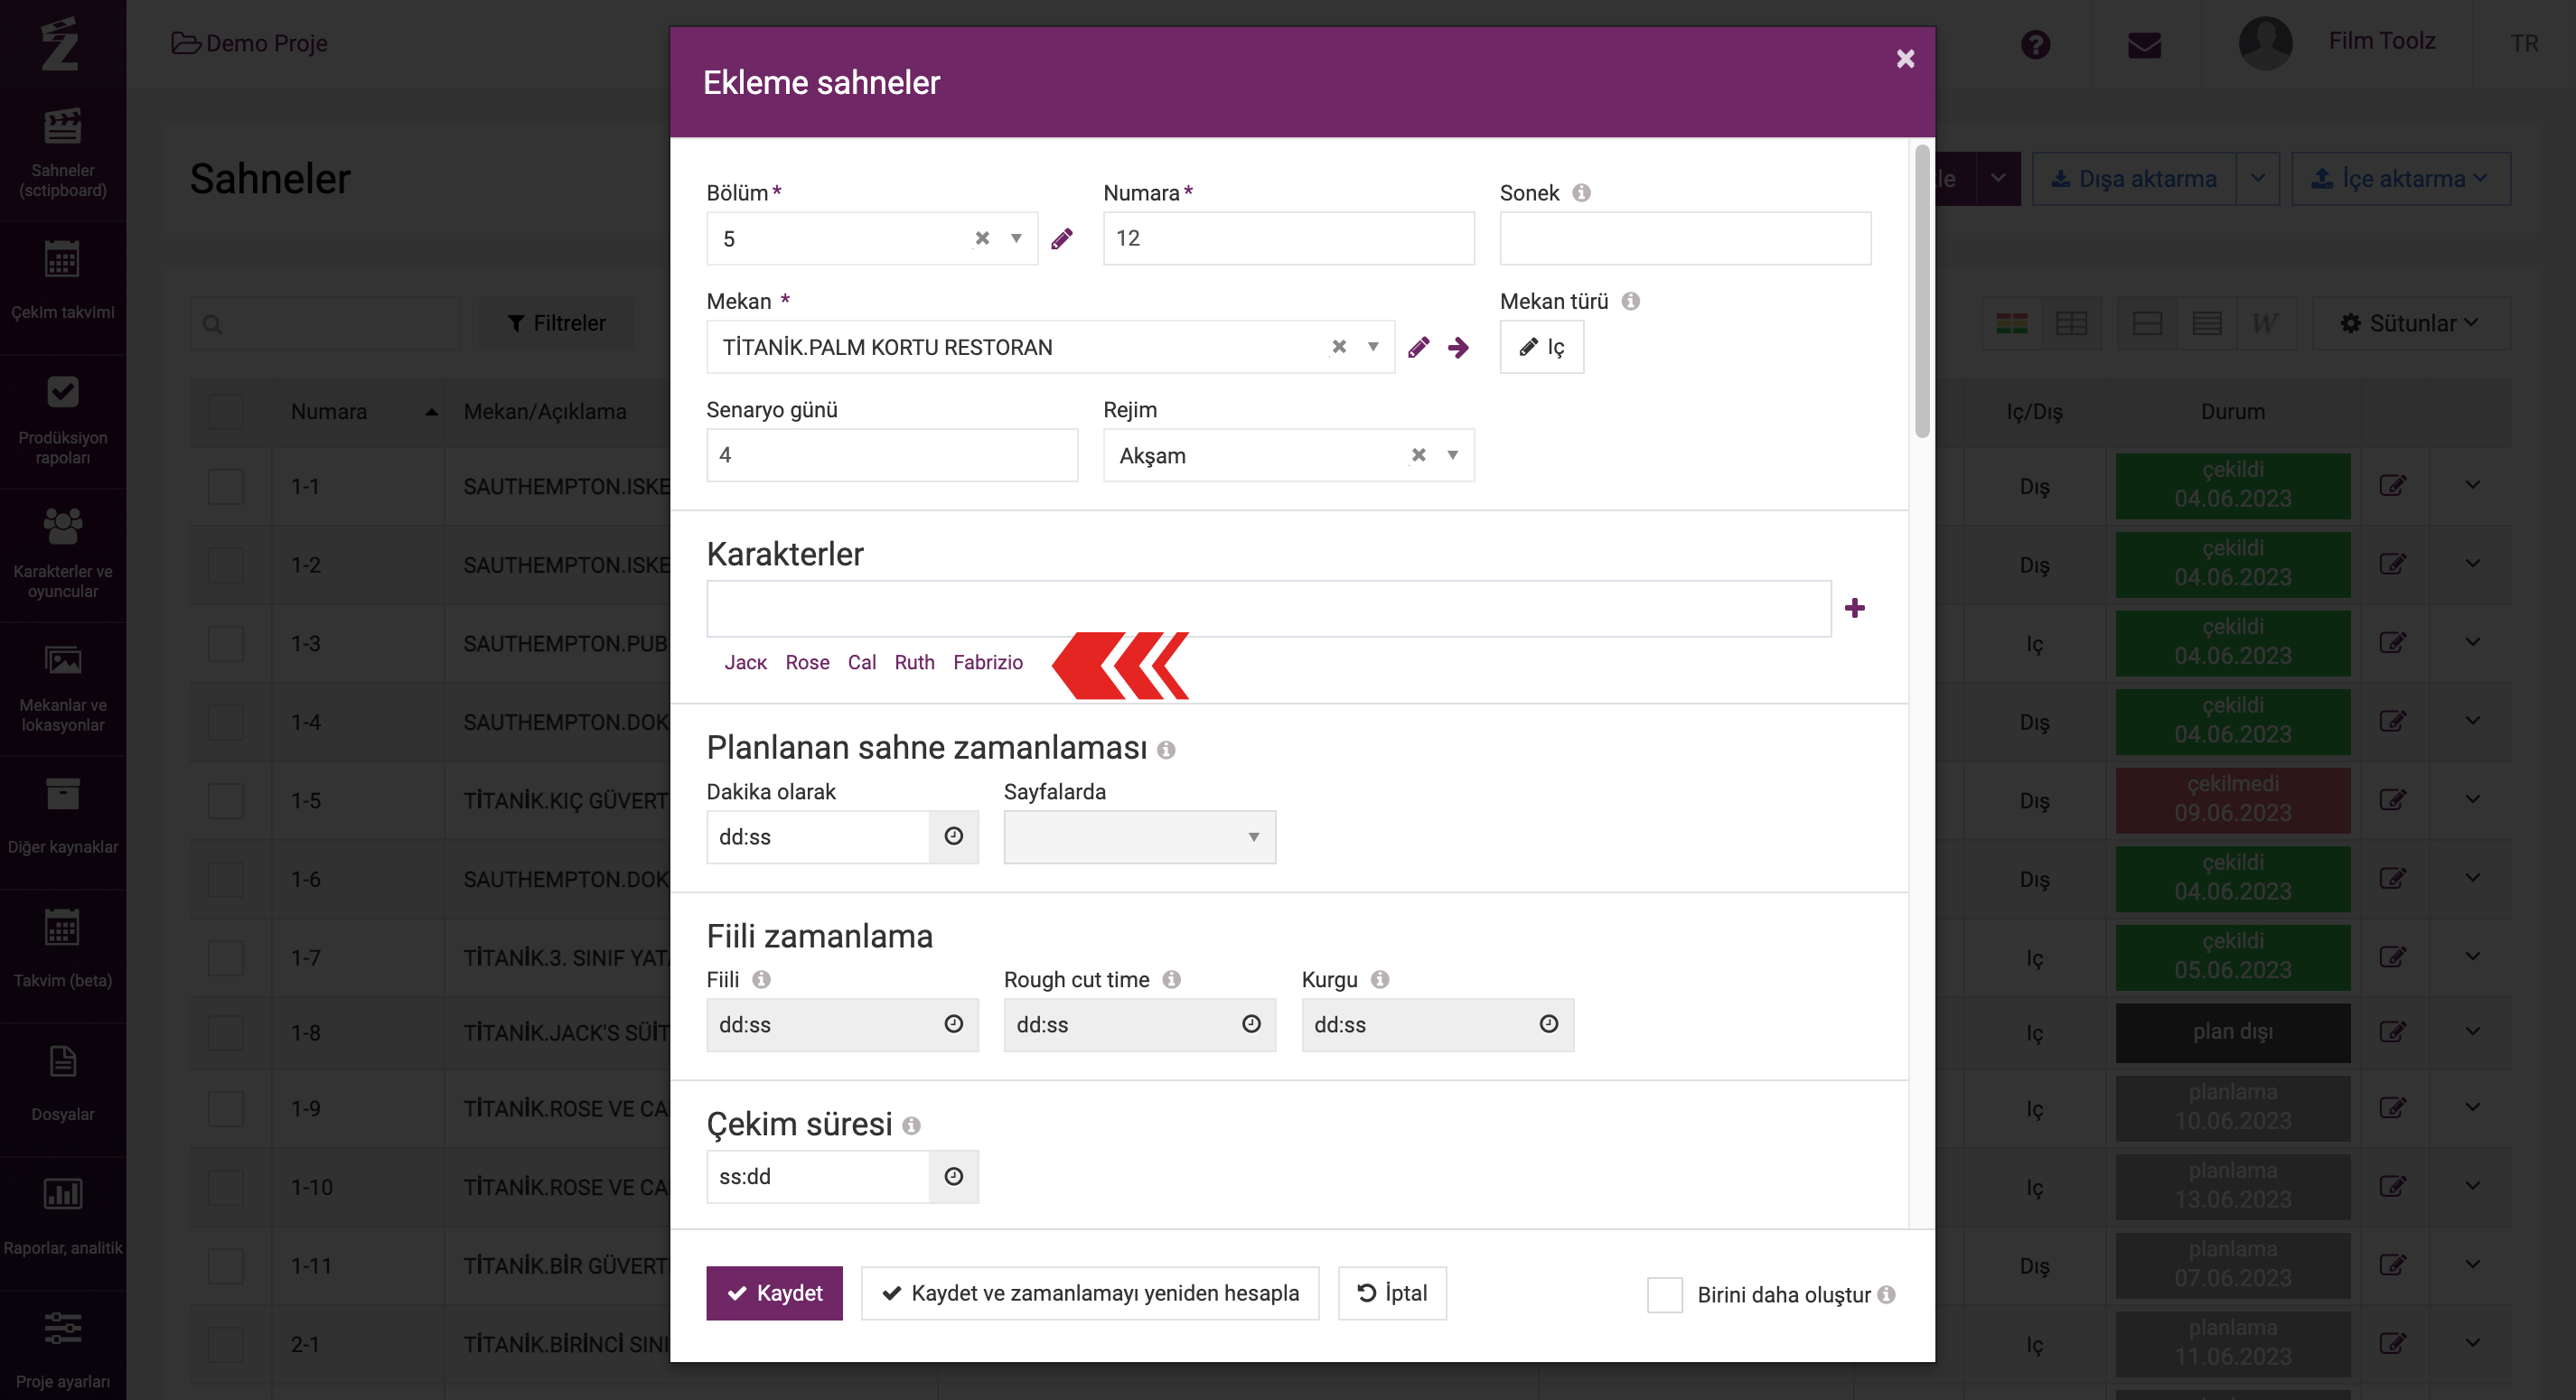Open İçe aktarma dropdown
Viewport: 2576px width, 1400px height.
tap(2400, 179)
